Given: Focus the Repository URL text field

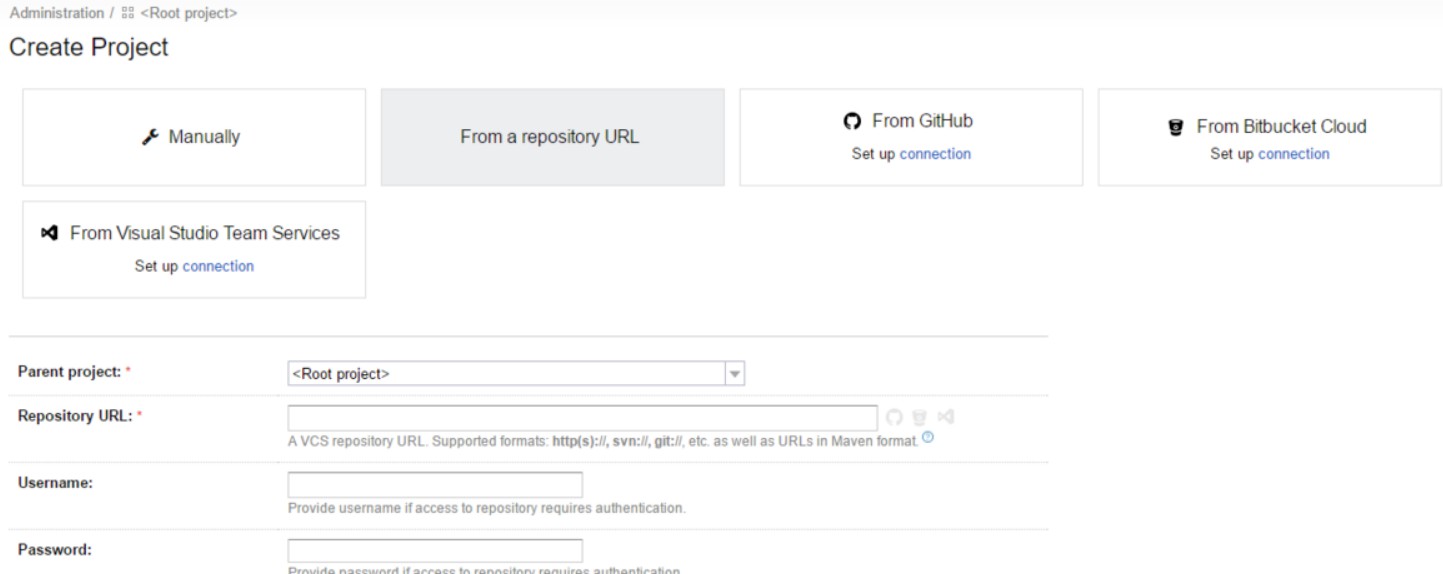Looking at the screenshot, I should [x=582, y=417].
